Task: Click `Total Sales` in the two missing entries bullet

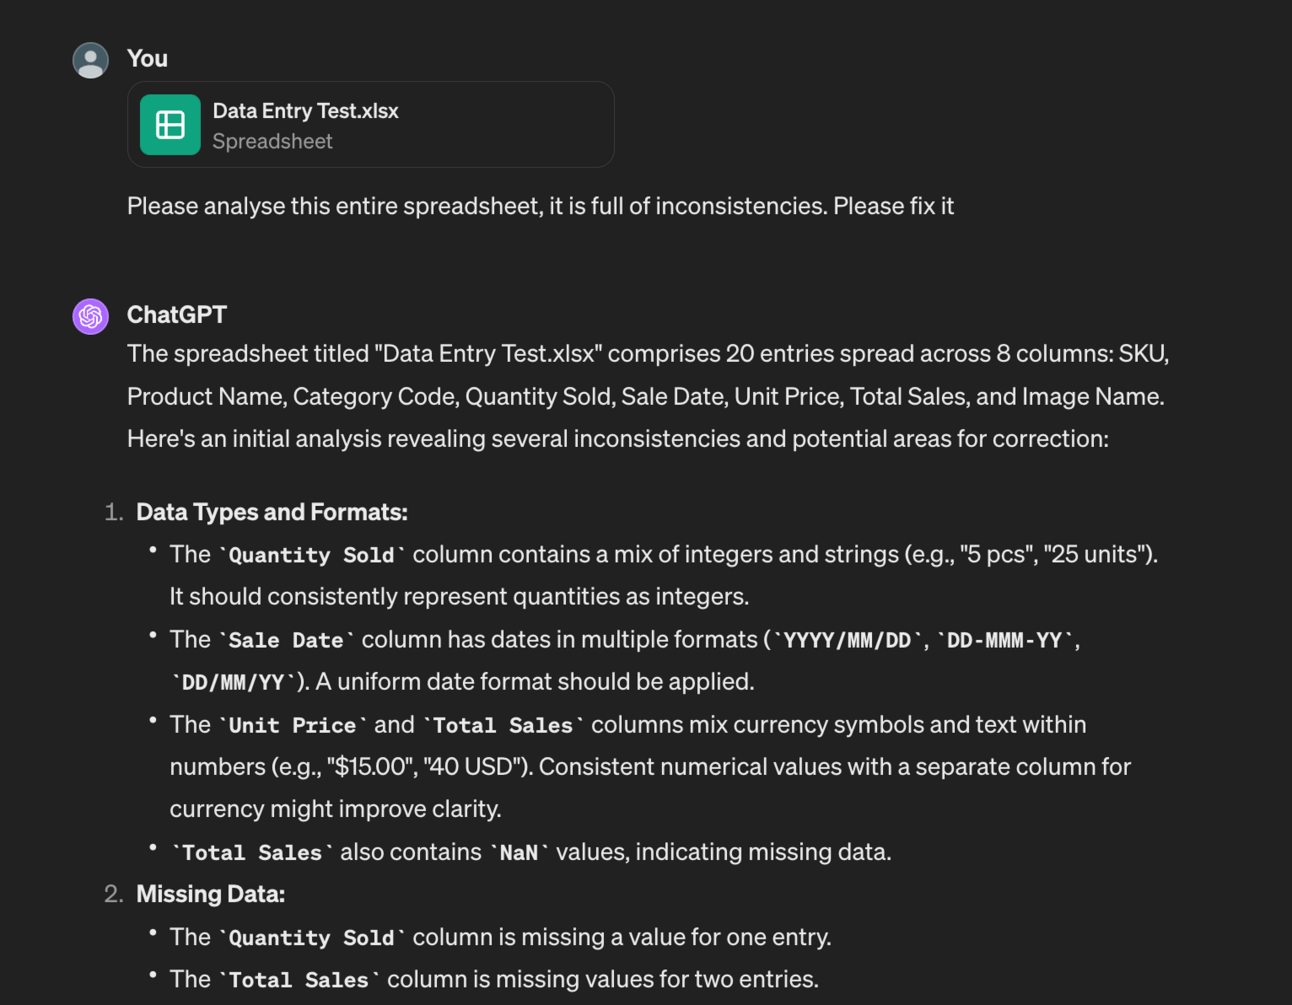Action: pyautogui.click(x=300, y=980)
